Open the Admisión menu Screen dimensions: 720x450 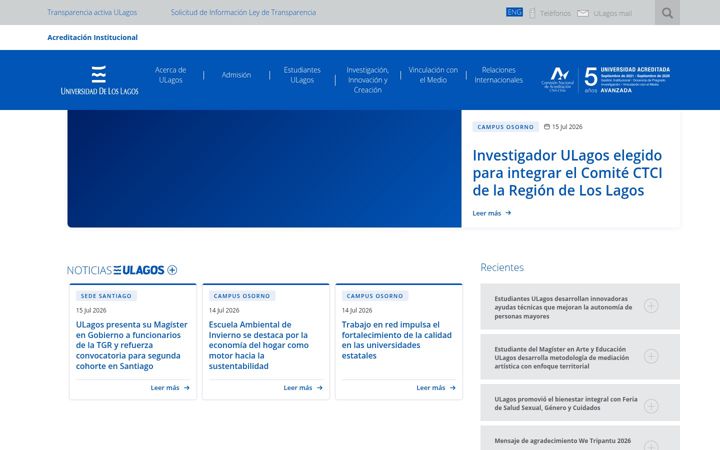tap(236, 75)
